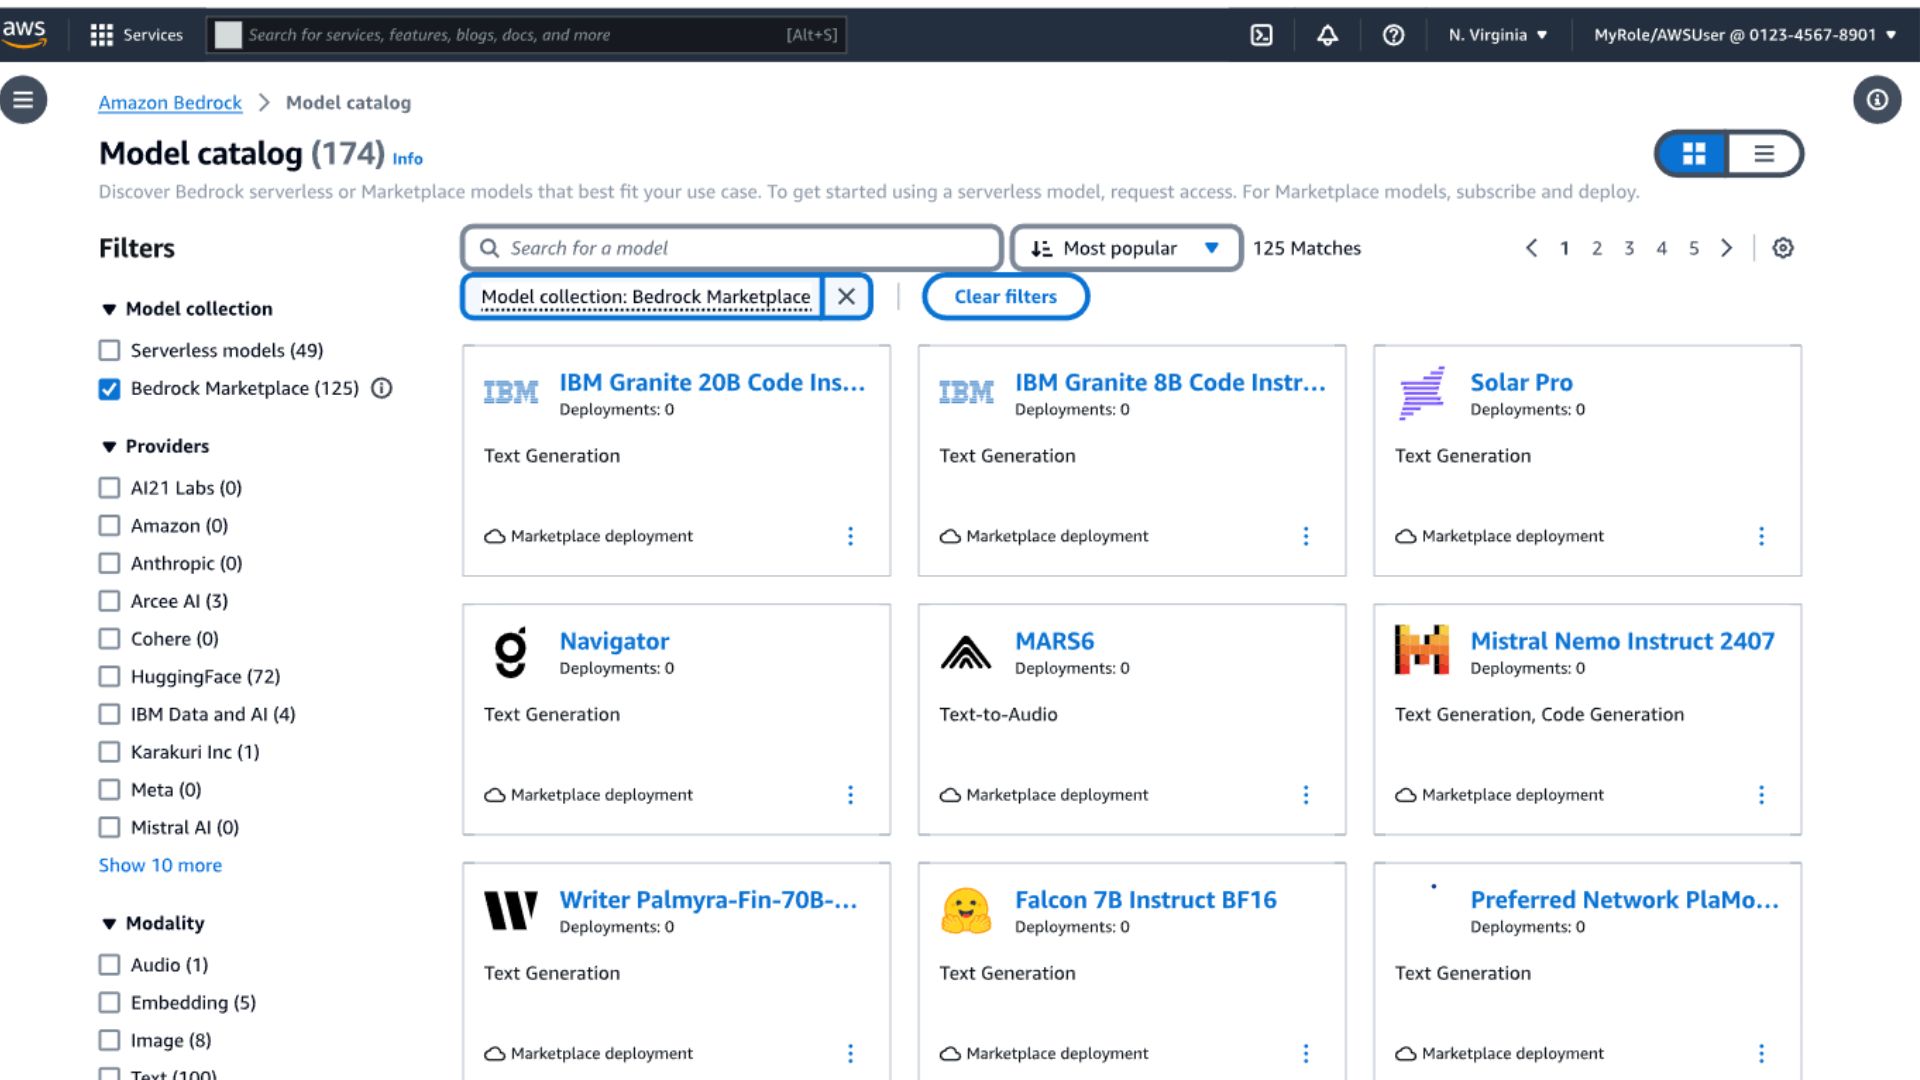The width and height of the screenshot is (1920, 1080).
Task: Open the notifications bell
Action: (1327, 35)
